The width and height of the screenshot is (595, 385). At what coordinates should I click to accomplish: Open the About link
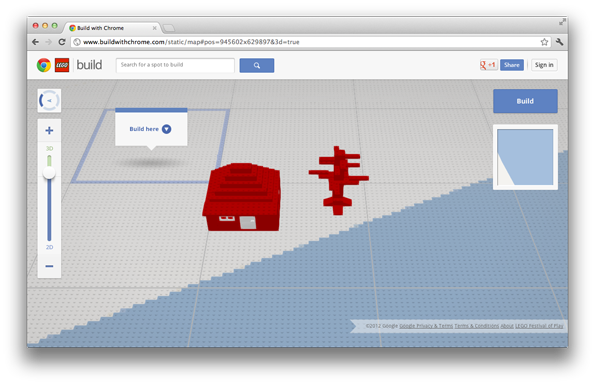point(507,326)
